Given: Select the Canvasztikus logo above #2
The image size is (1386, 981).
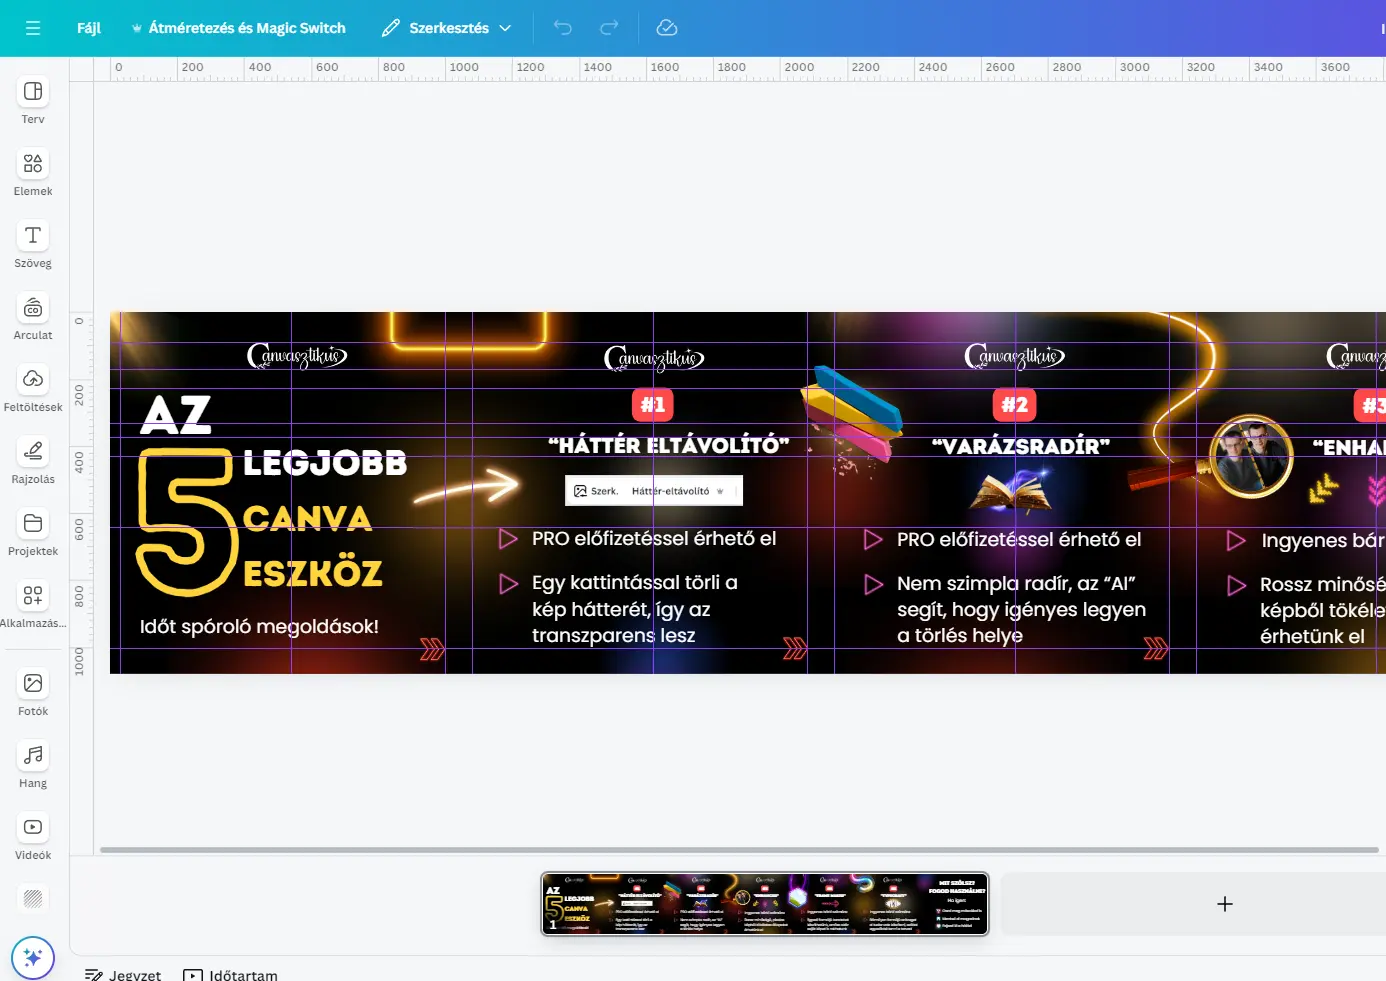Looking at the screenshot, I should coord(1015,357).
